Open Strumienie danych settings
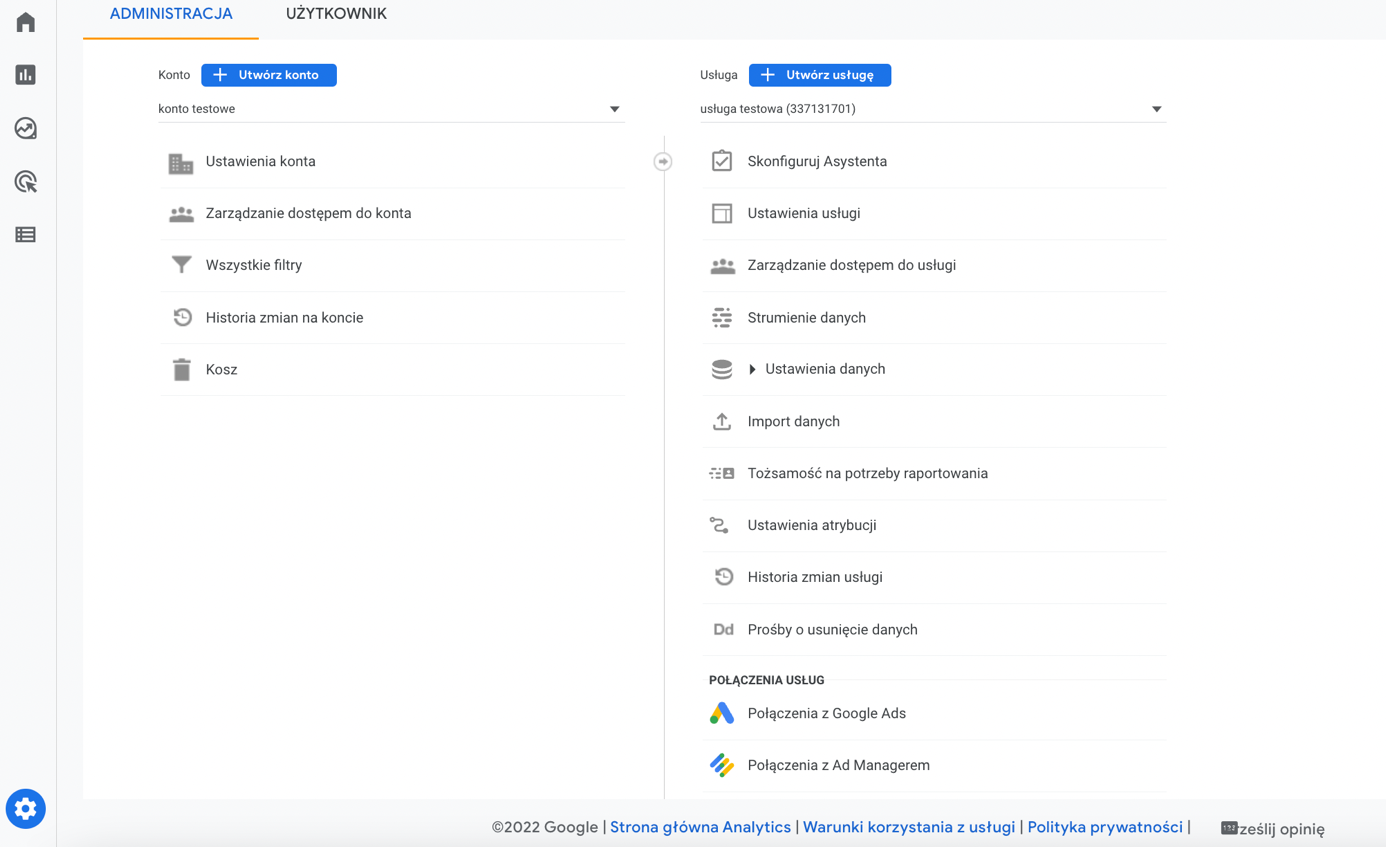Screen dimensions: 1386x847 click(x=806, y=317)
